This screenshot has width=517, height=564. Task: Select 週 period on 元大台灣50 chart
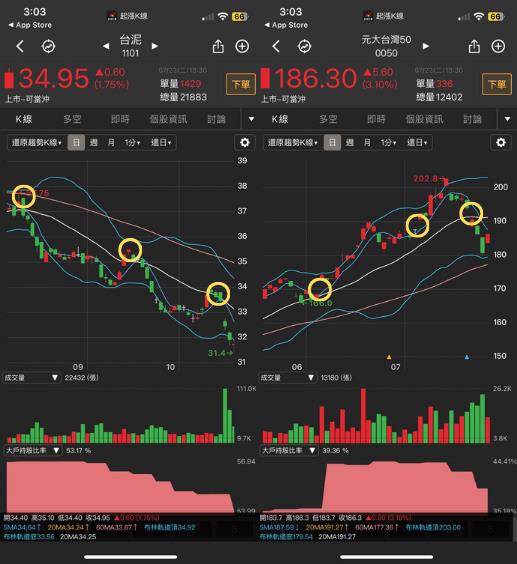(x=350, y=142)
